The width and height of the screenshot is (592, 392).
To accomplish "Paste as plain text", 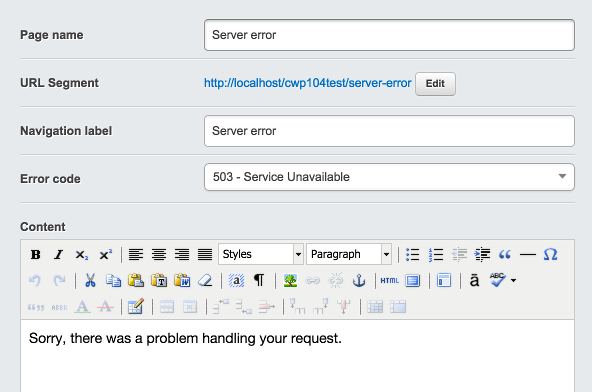I will 159,281.
